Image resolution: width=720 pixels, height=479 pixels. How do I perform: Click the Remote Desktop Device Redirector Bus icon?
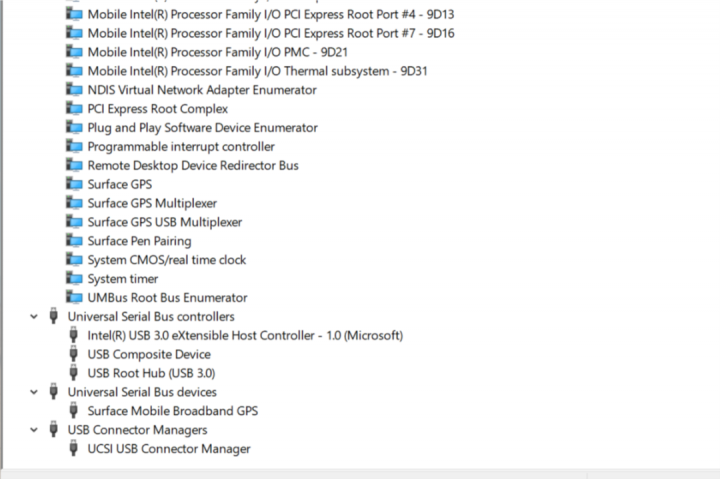[74, 165]
